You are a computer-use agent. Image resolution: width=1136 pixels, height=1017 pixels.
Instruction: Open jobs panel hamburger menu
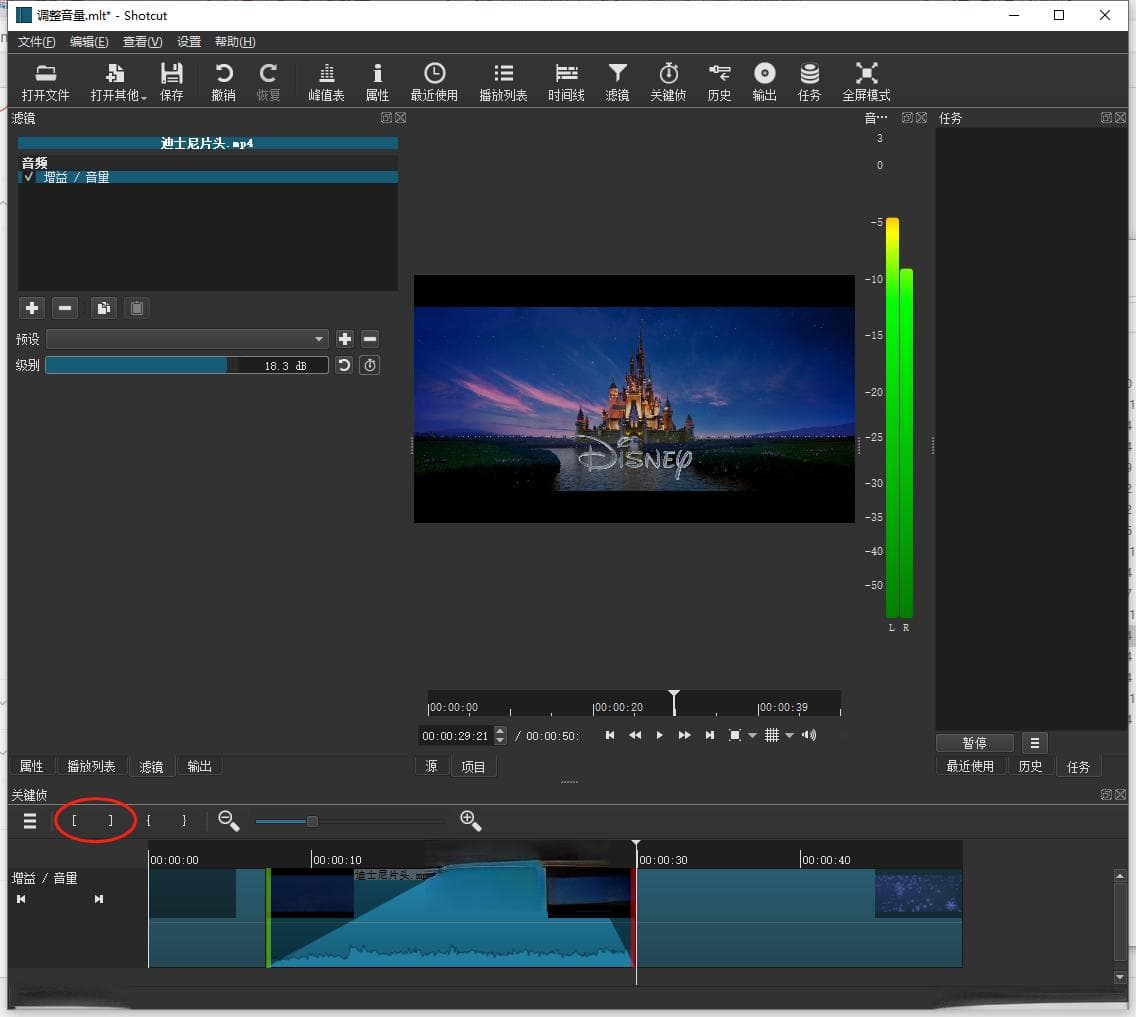[1035, 743]
